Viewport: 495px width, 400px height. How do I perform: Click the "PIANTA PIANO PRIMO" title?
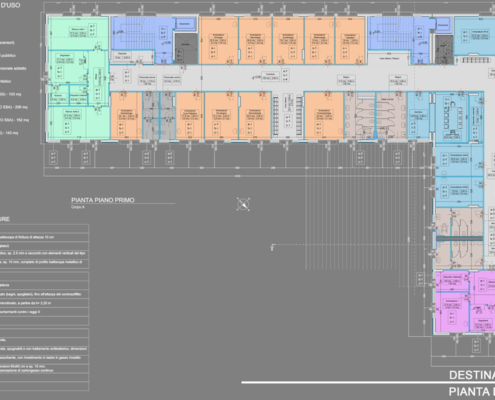(103, 200)
